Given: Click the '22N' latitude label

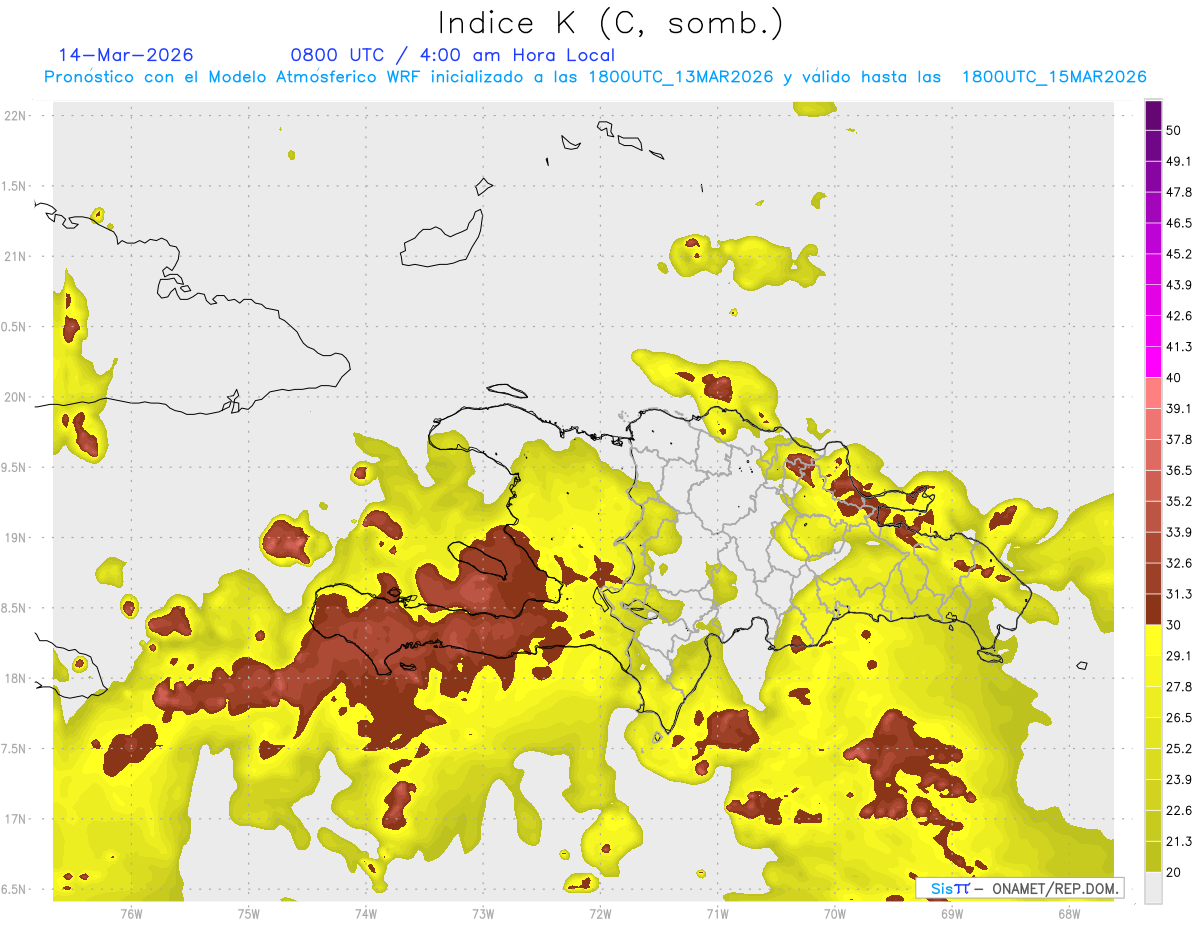Looking at the screenshot, I should click(15, 115).
